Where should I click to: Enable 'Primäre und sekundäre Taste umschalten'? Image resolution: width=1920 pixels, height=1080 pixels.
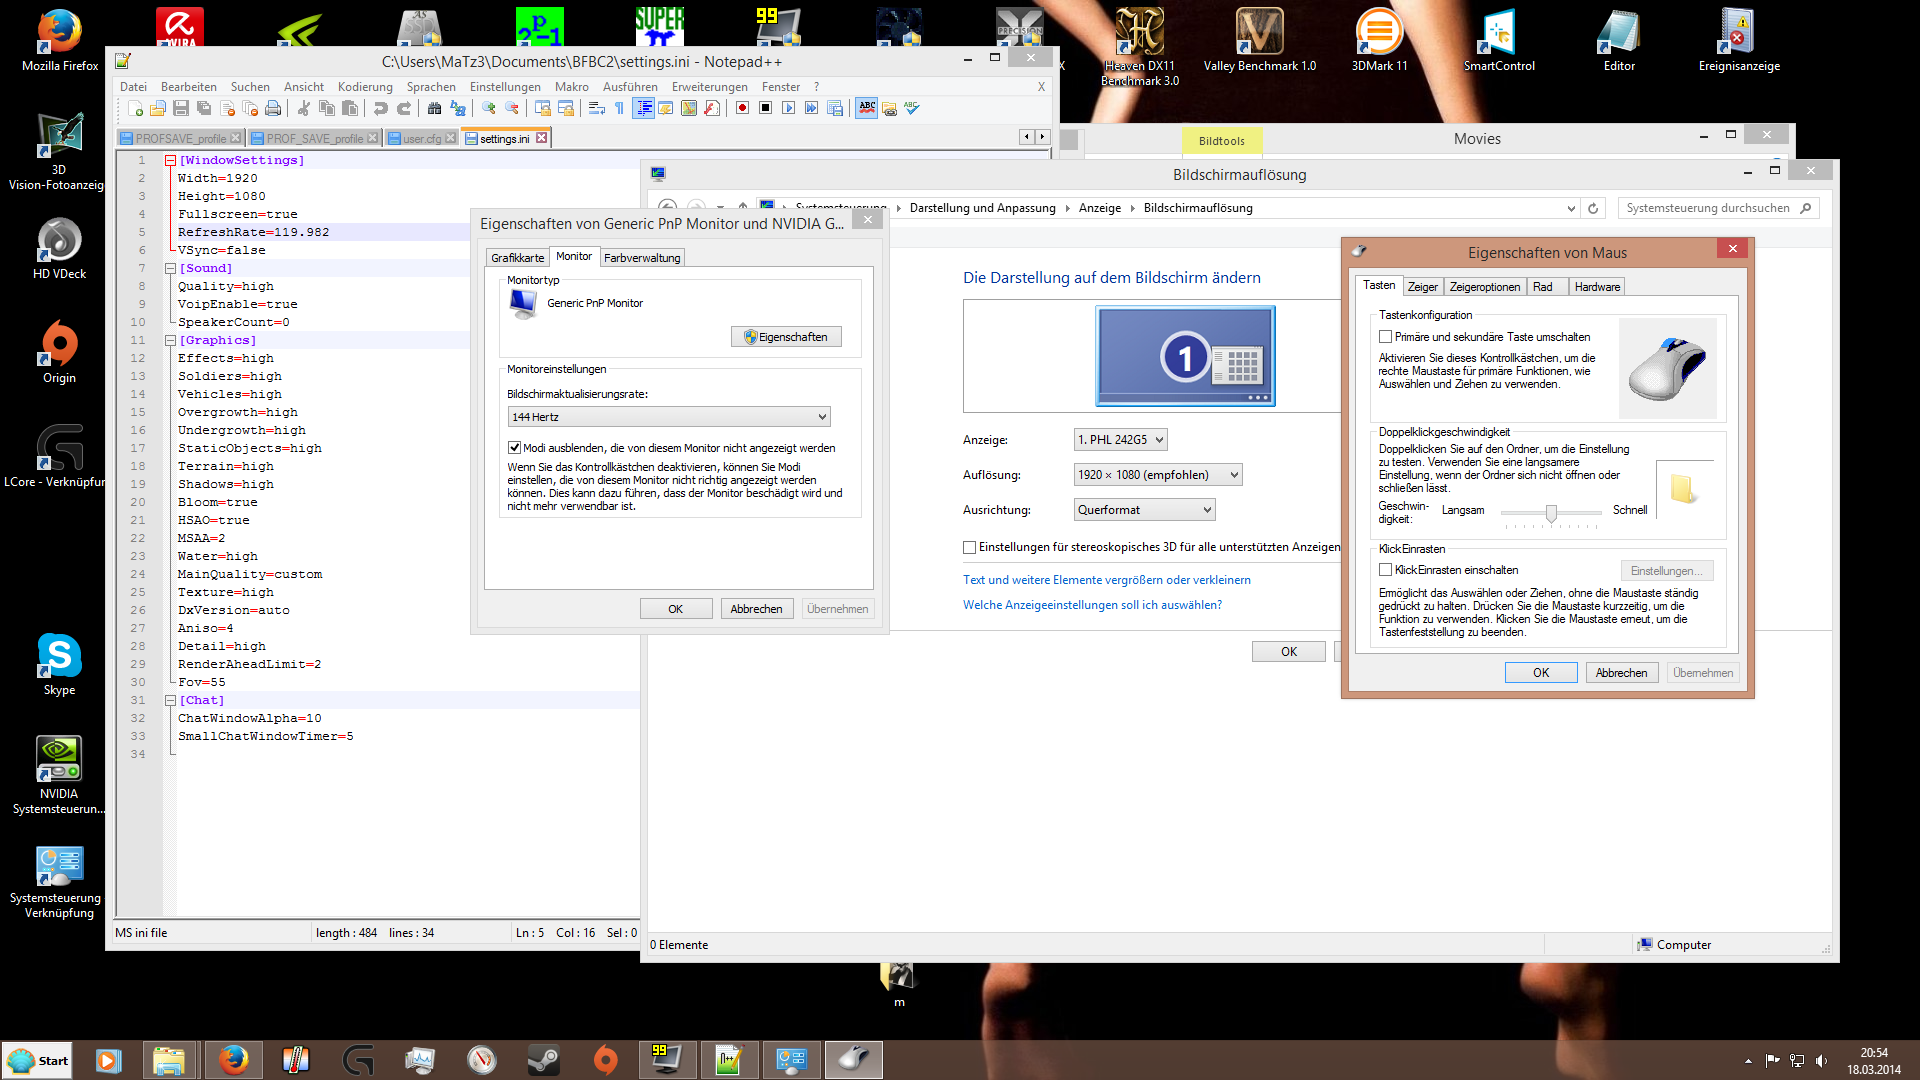pos(1385,337)
